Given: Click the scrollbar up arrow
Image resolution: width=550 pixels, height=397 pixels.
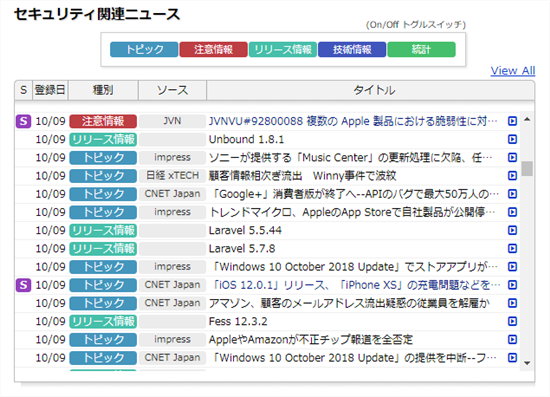Looking at the screenshot, I should click(x=527, y=120).
